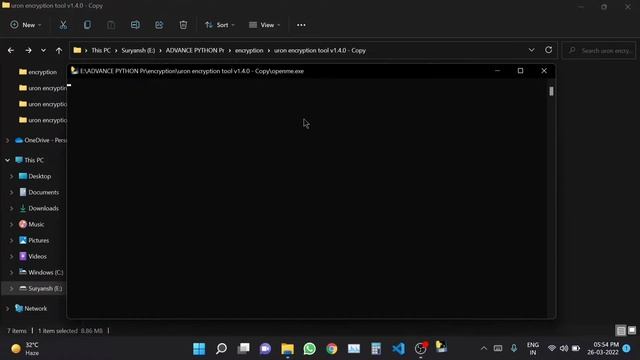Click the Search box in File Explorer
The width and height of the screenshot is (640, 360).
tap(599, 51)
